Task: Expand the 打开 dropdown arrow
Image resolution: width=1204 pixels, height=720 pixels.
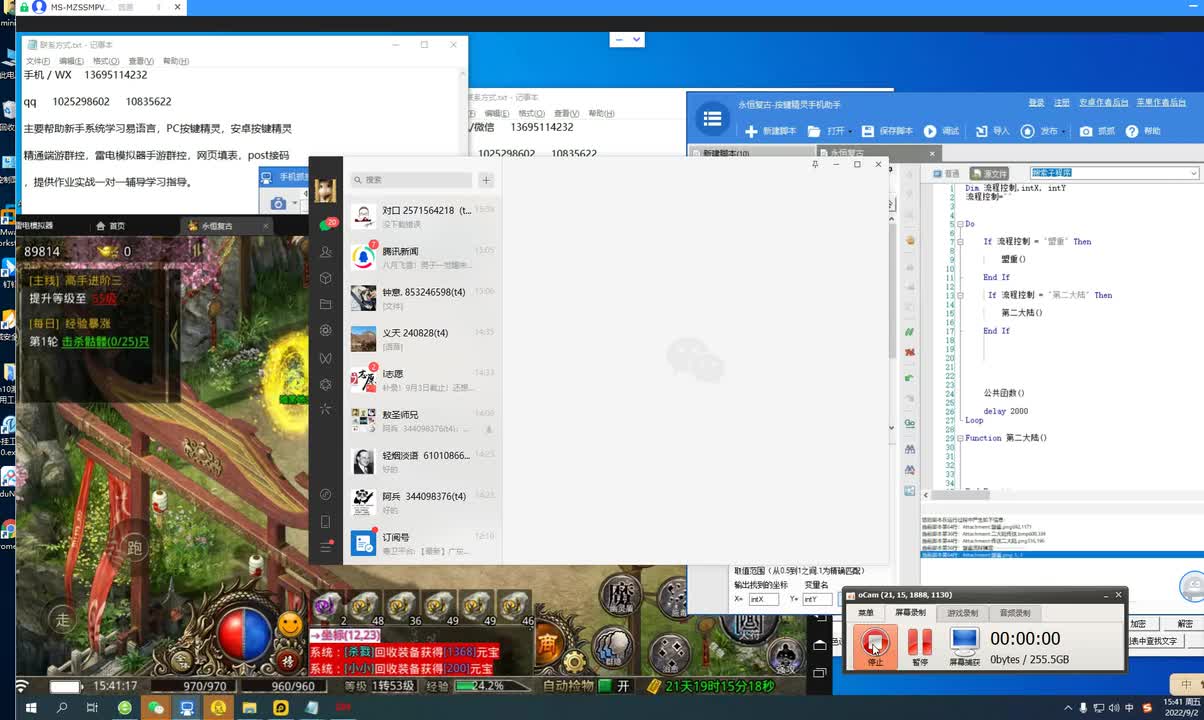Action: click(850, 131)
